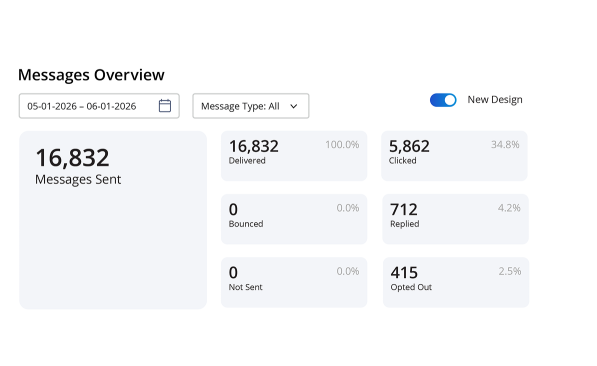Click the Clicked stat label
597x366 pixels.
(402, 161)
